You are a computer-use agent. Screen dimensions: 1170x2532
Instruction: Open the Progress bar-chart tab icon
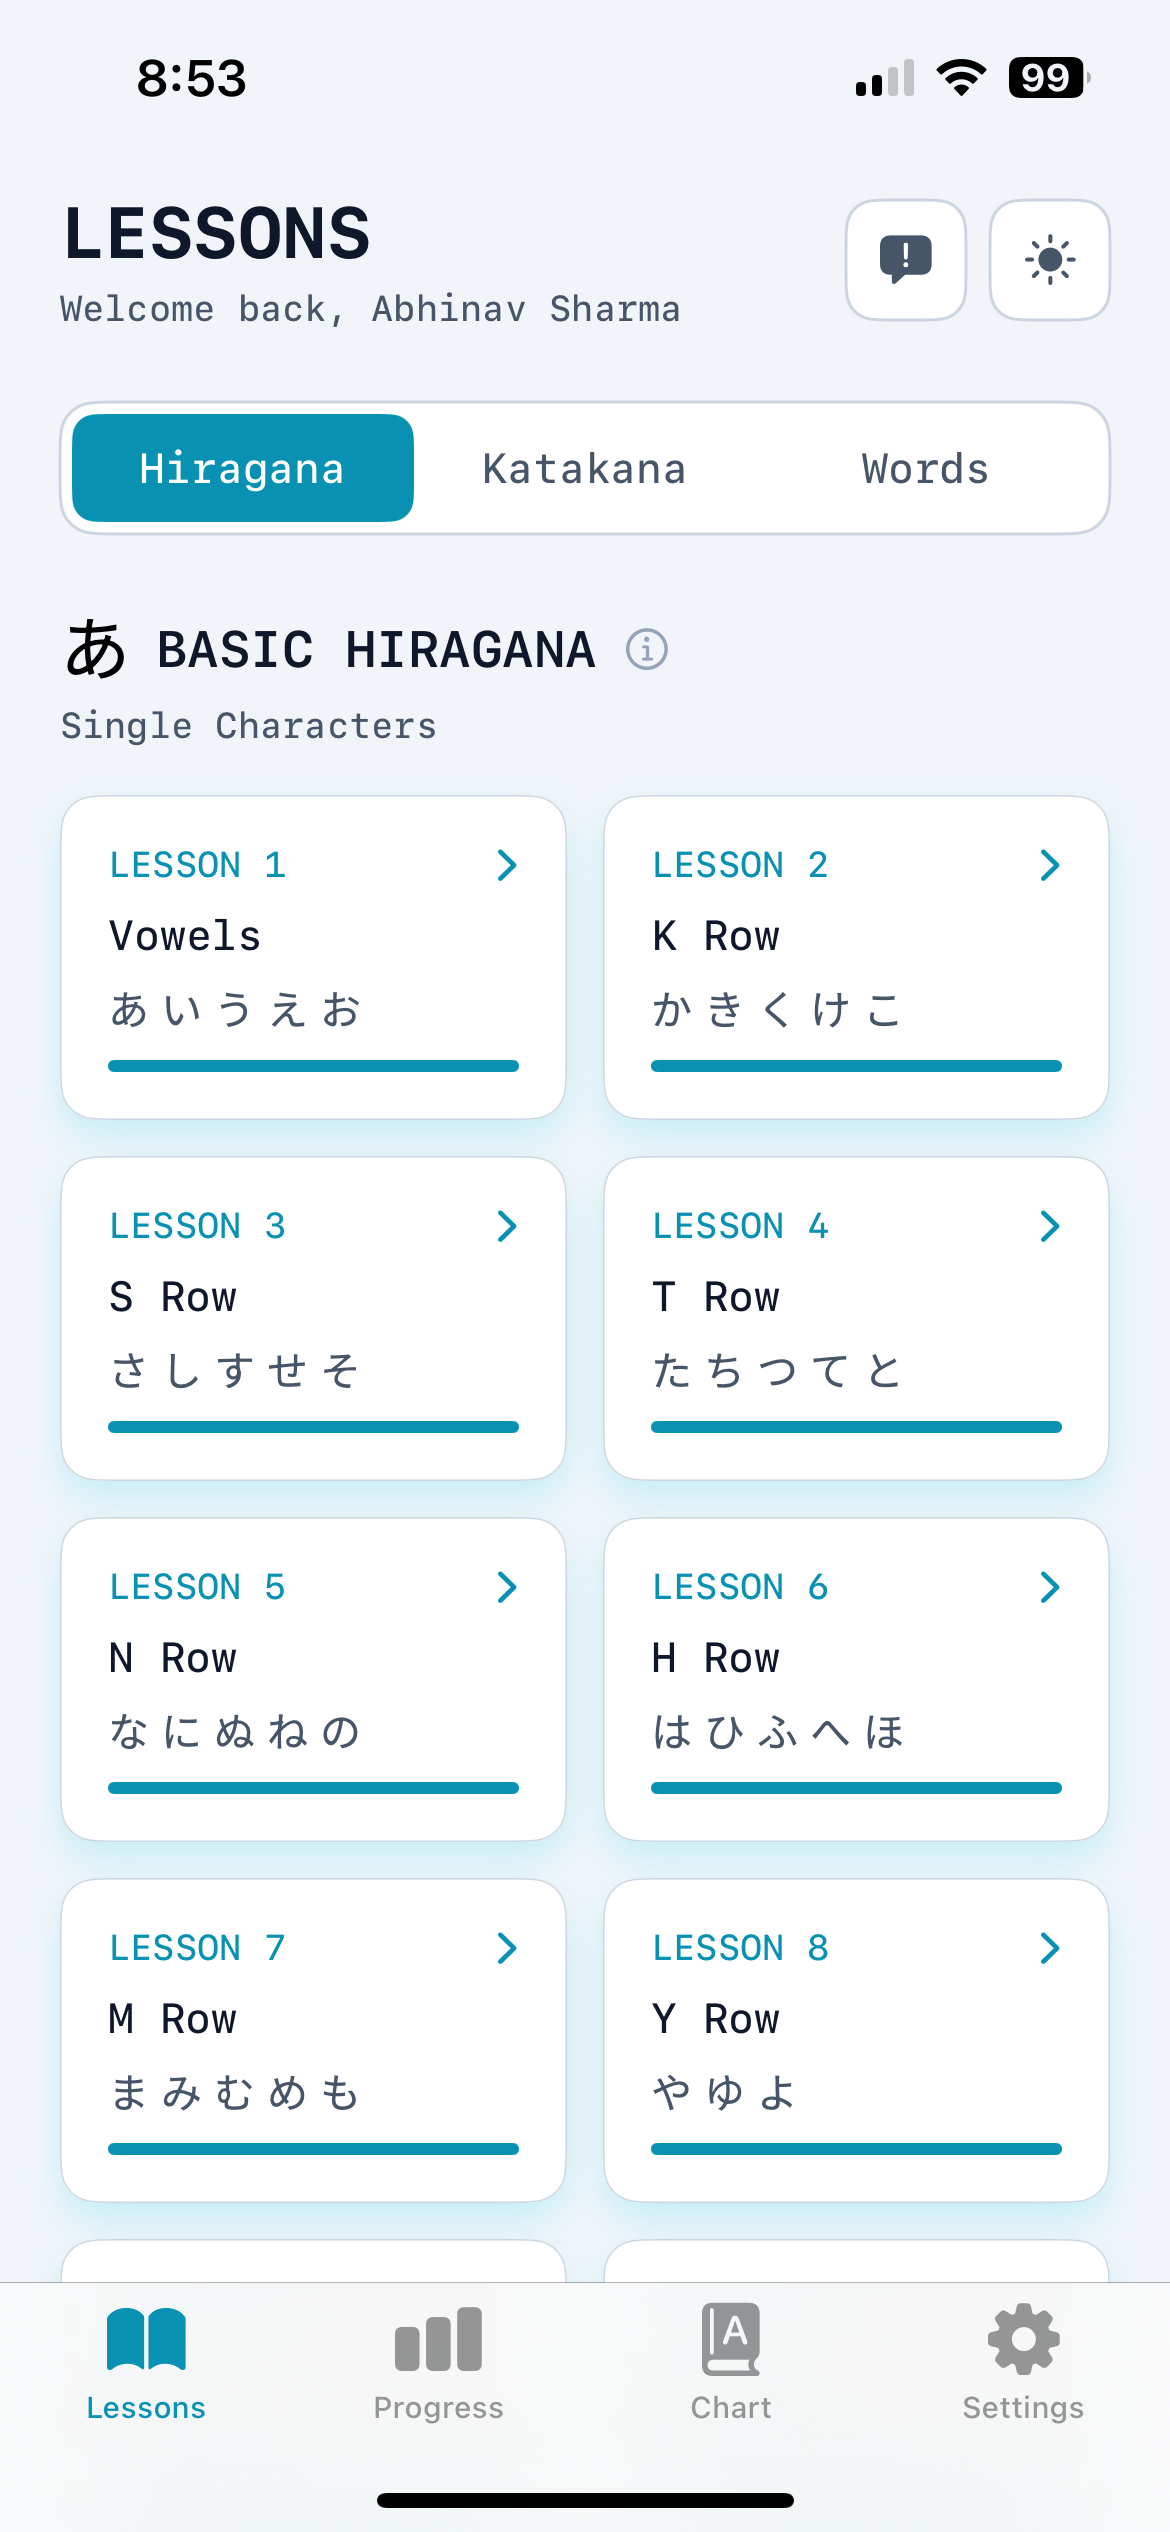[438, 2341]
